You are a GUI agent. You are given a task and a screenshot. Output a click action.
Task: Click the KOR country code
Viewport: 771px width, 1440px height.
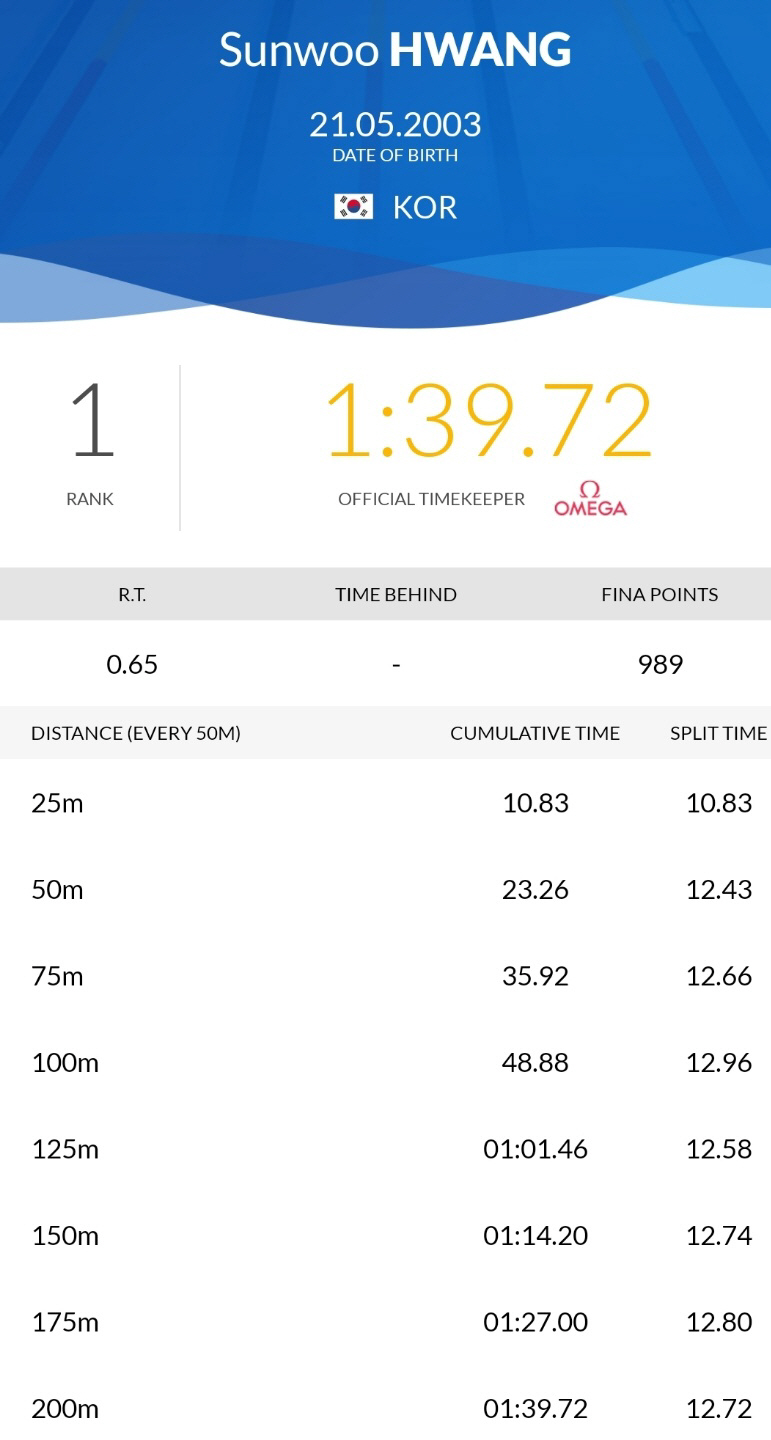425,207
